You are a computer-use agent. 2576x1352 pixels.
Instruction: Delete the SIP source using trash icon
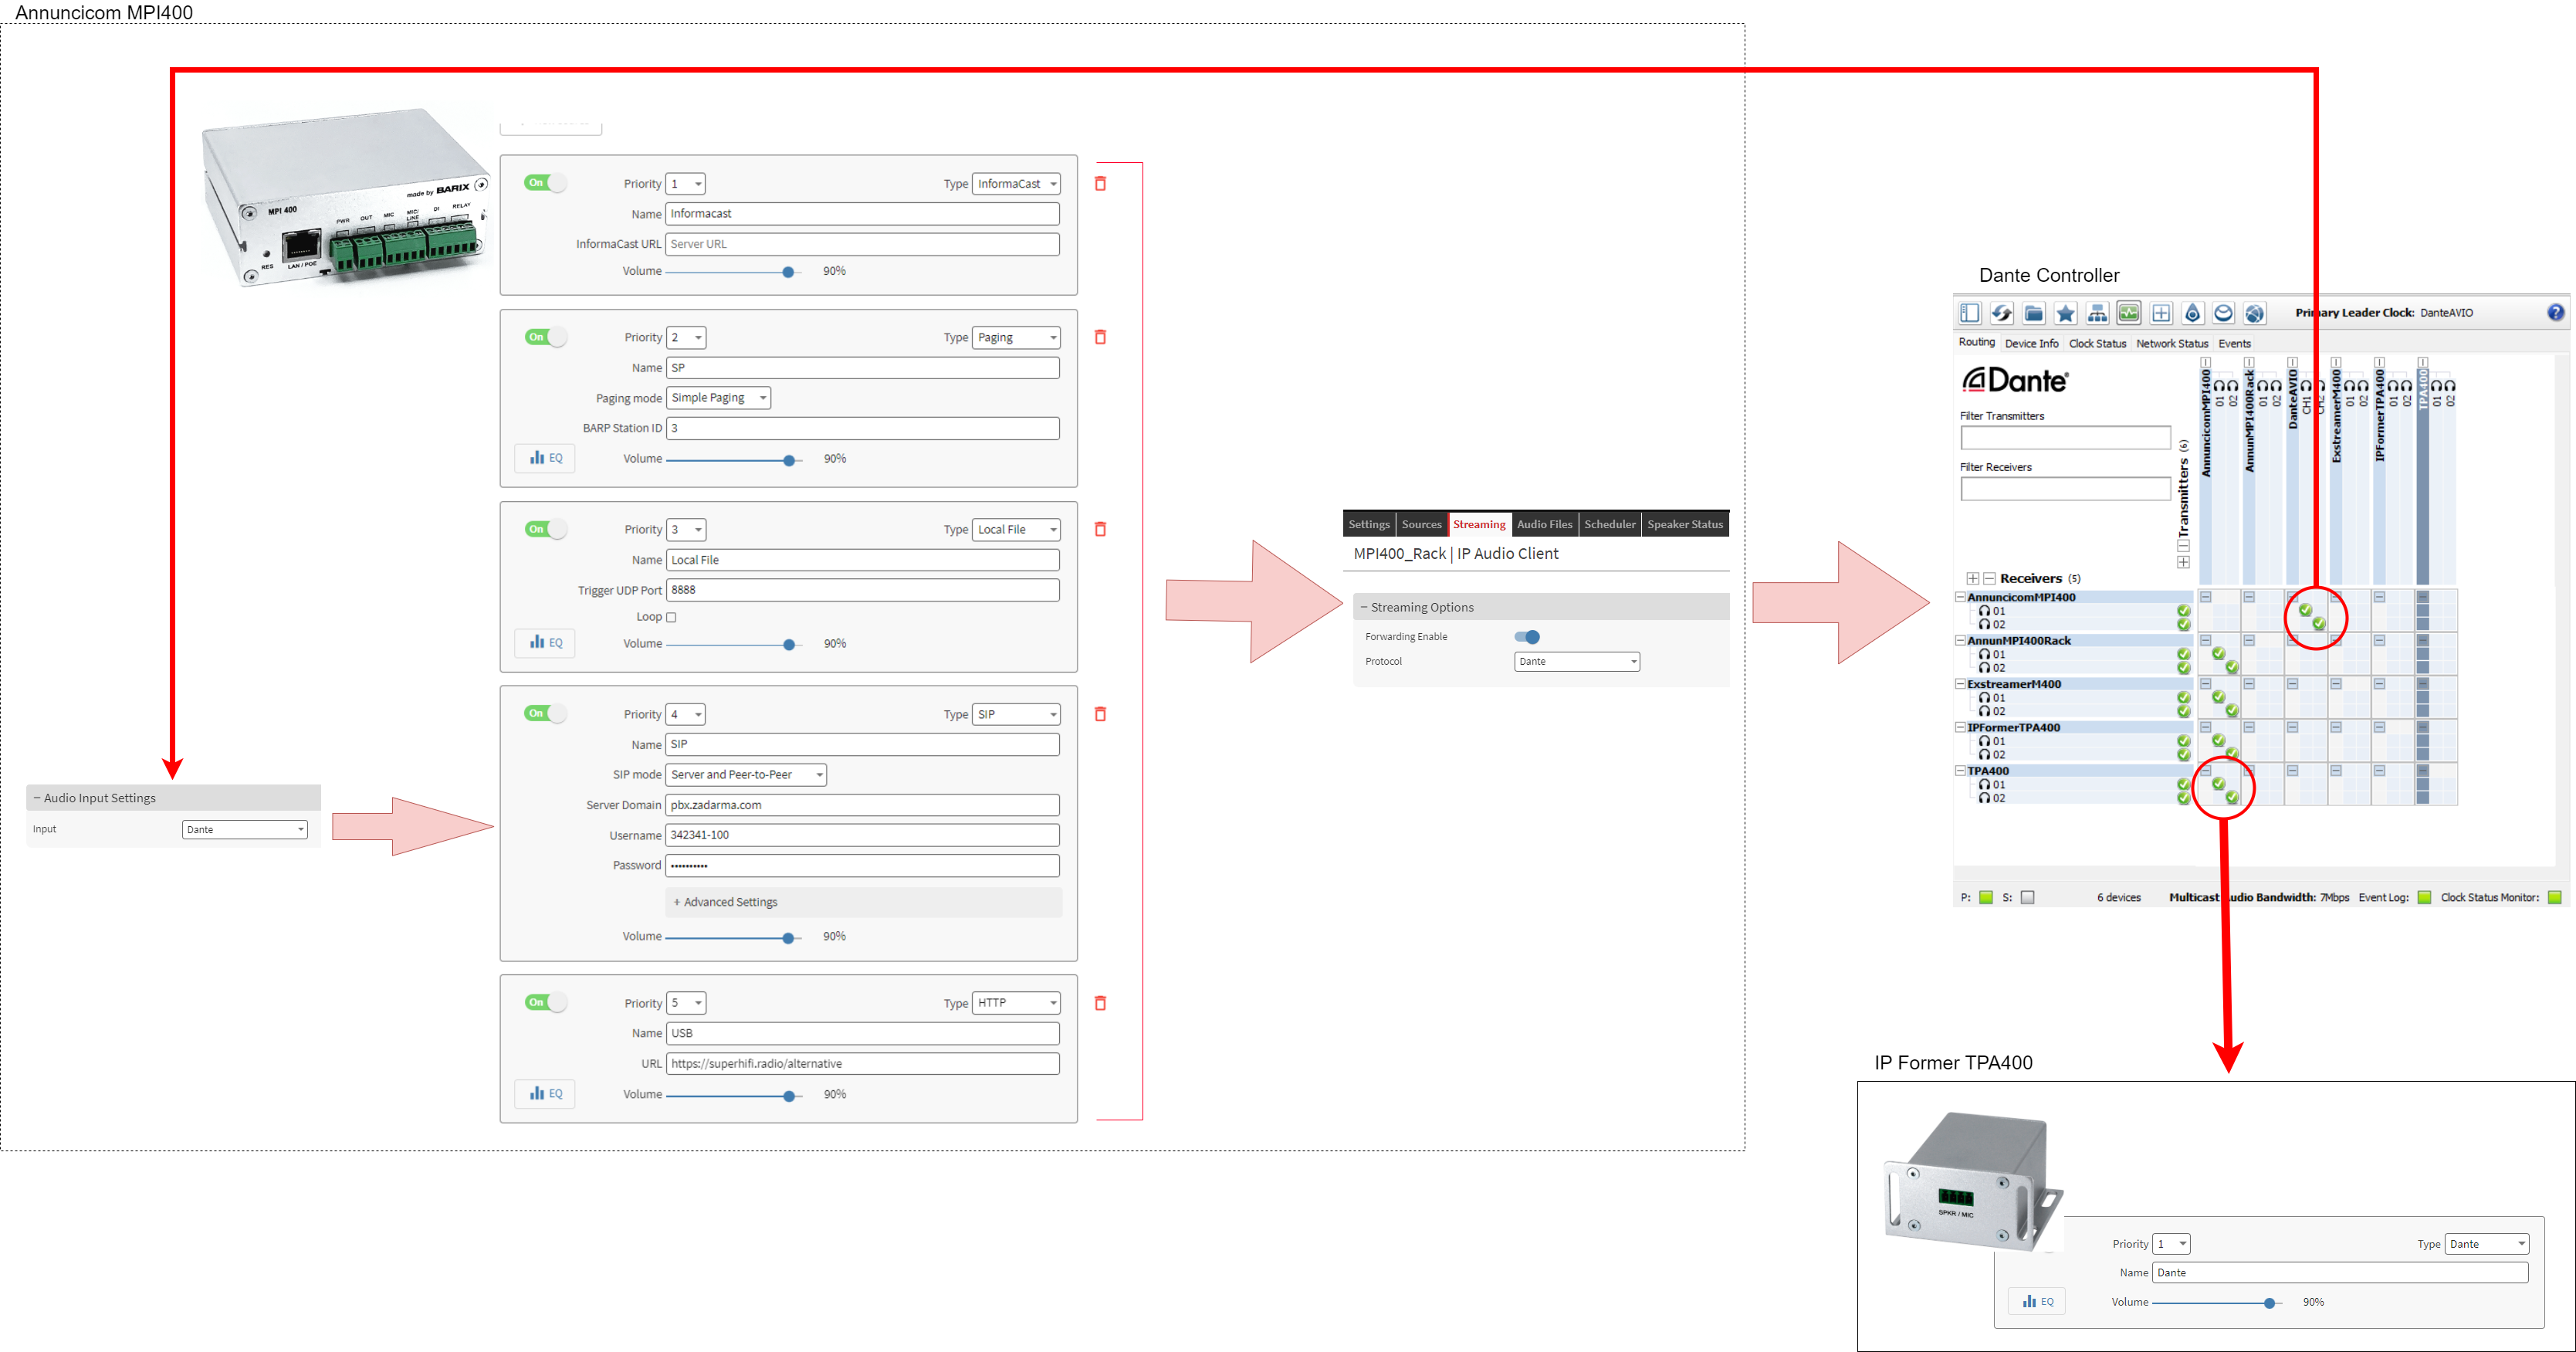tap(1100, 714)
